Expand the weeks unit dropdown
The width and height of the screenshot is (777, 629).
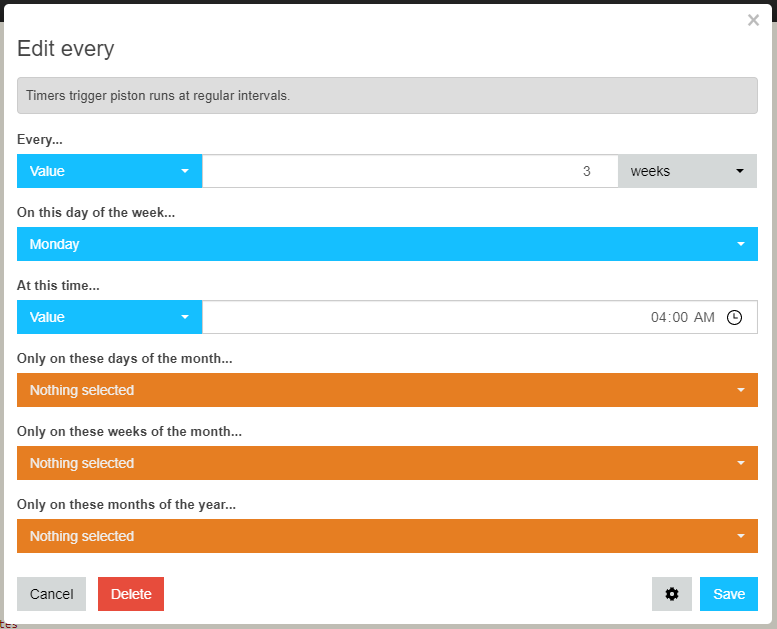point(687,171)
